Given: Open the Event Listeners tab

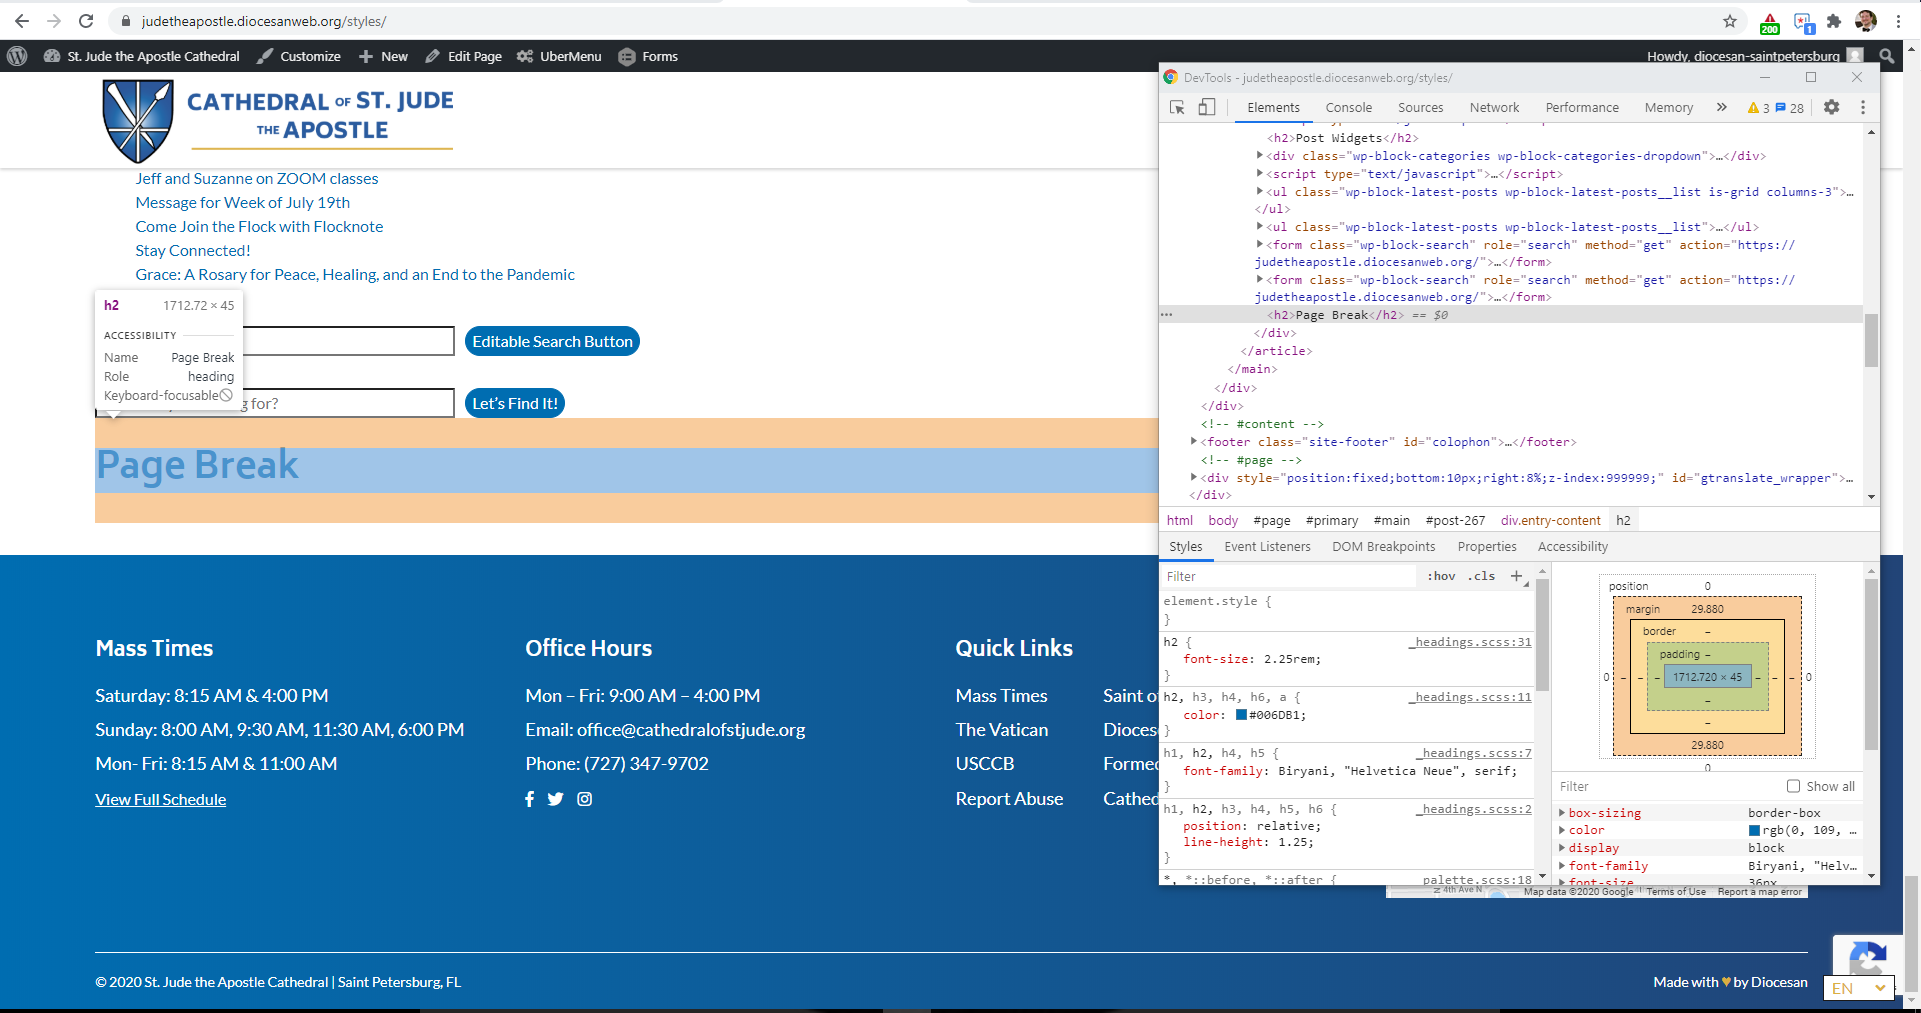Looking at the screenshot, I should [x=1267, y=547].
